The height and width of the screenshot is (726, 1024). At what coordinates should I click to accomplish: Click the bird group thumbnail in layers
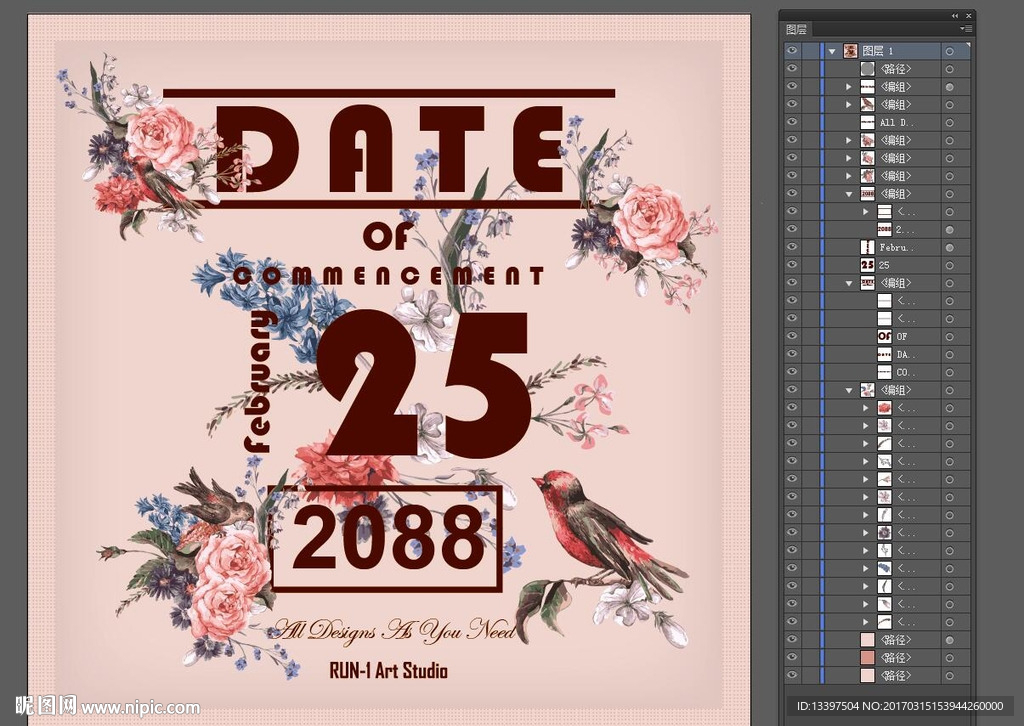coord(867,104)
